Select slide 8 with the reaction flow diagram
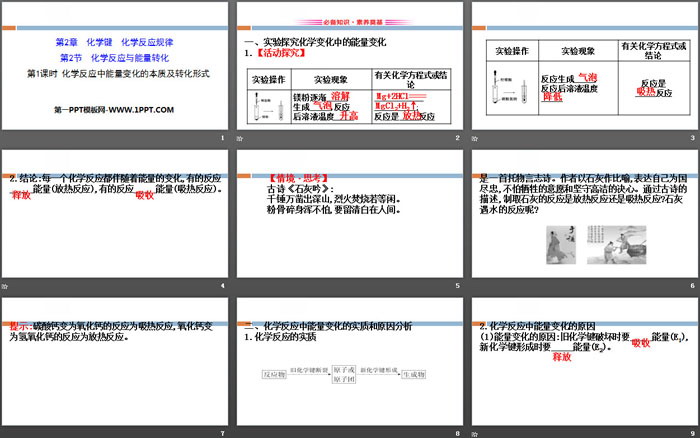Image resolution: width=700 pixels, height=438 pixels. pos(348,365)
